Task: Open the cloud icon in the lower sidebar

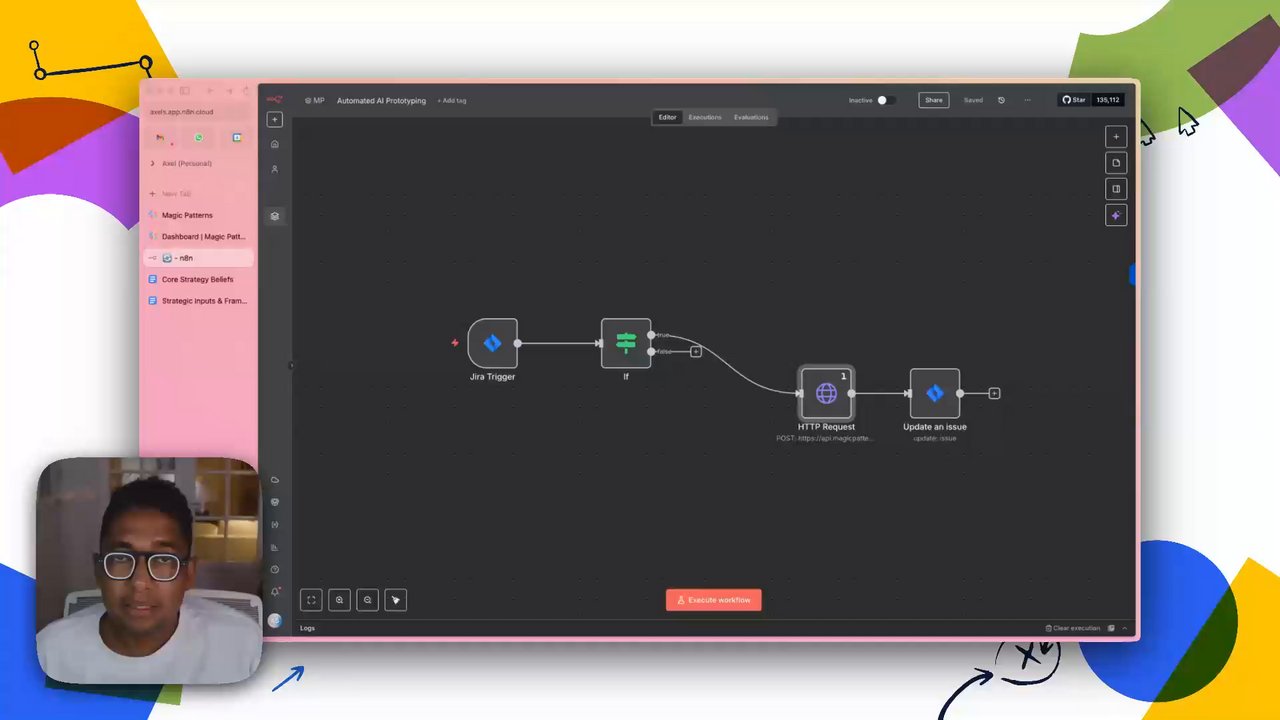Action: (x=275, y=480)
